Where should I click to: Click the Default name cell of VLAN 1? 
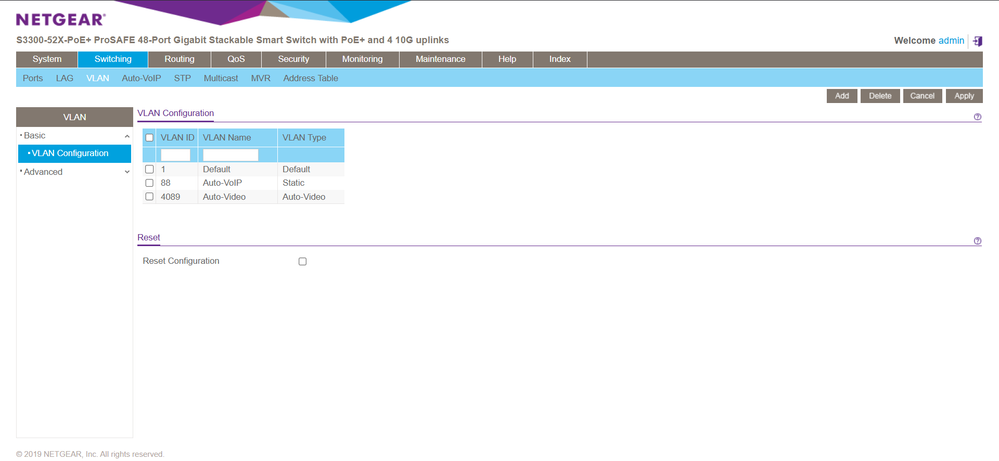pos(217,169)
